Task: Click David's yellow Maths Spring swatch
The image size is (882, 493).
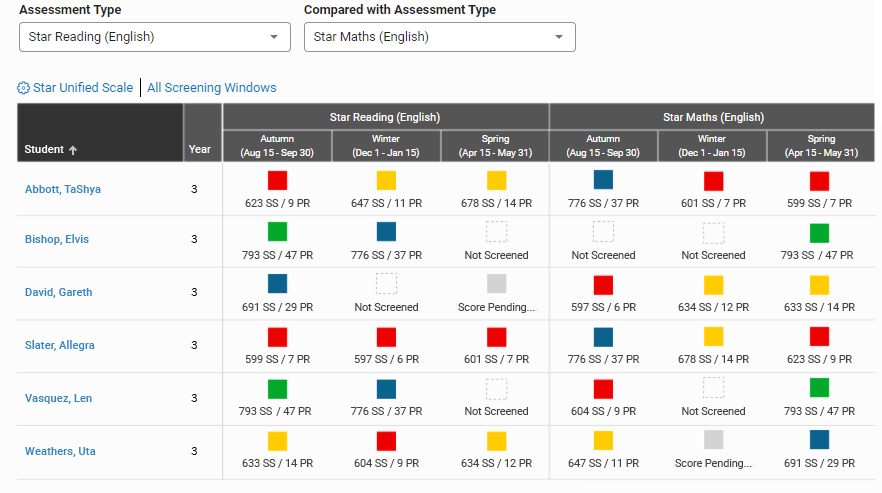Action: pos(820,285)
